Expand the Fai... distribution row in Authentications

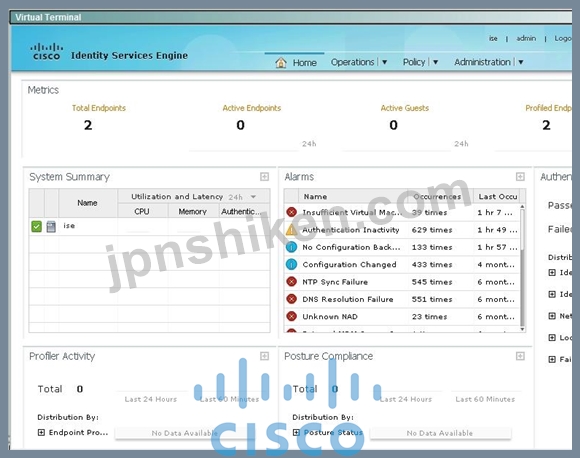pos(552,359)
